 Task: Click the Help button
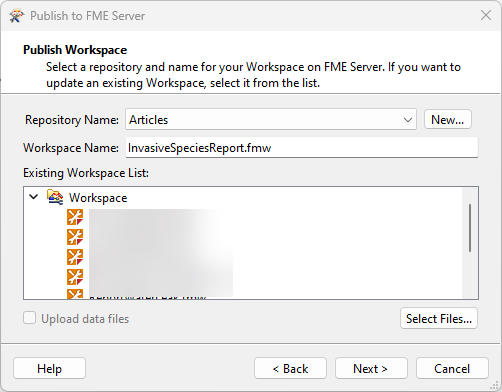pos(49,368)
